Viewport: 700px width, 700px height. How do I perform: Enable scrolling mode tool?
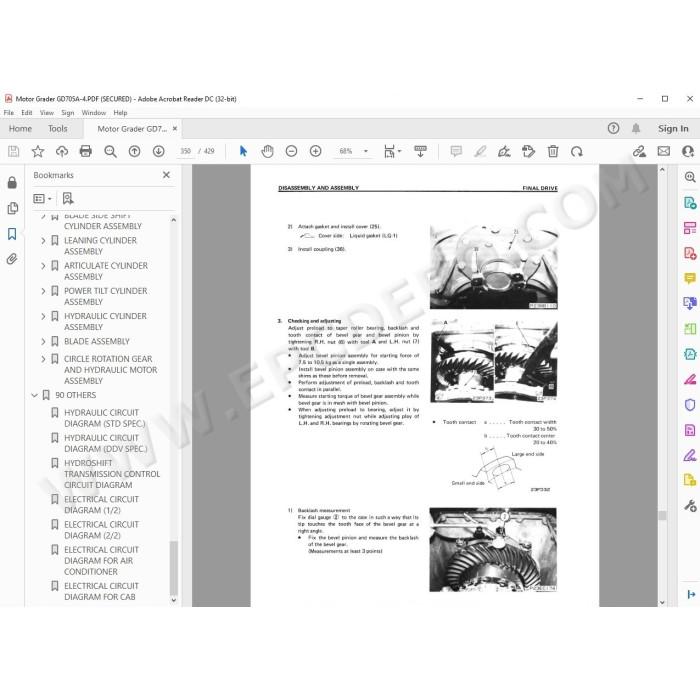point(420,151)
